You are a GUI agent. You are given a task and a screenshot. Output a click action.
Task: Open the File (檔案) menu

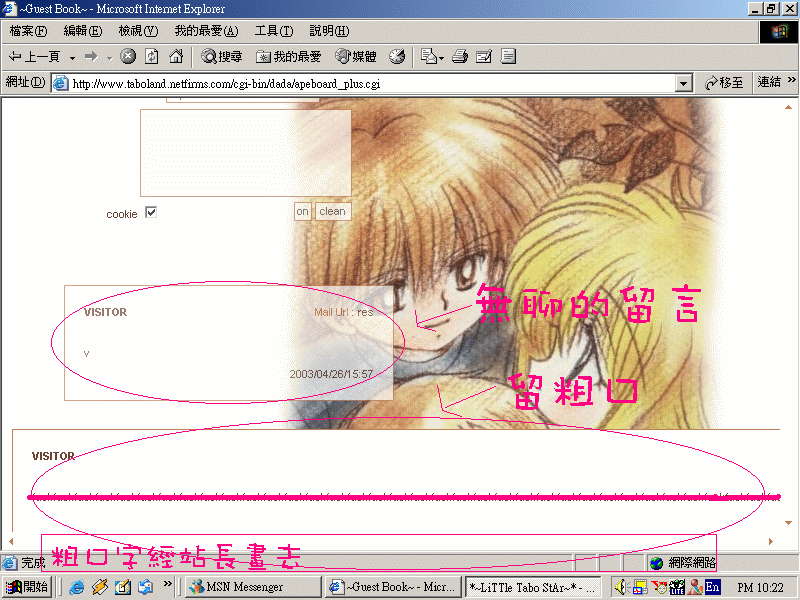pyautogui.click(x=28, y=31)
